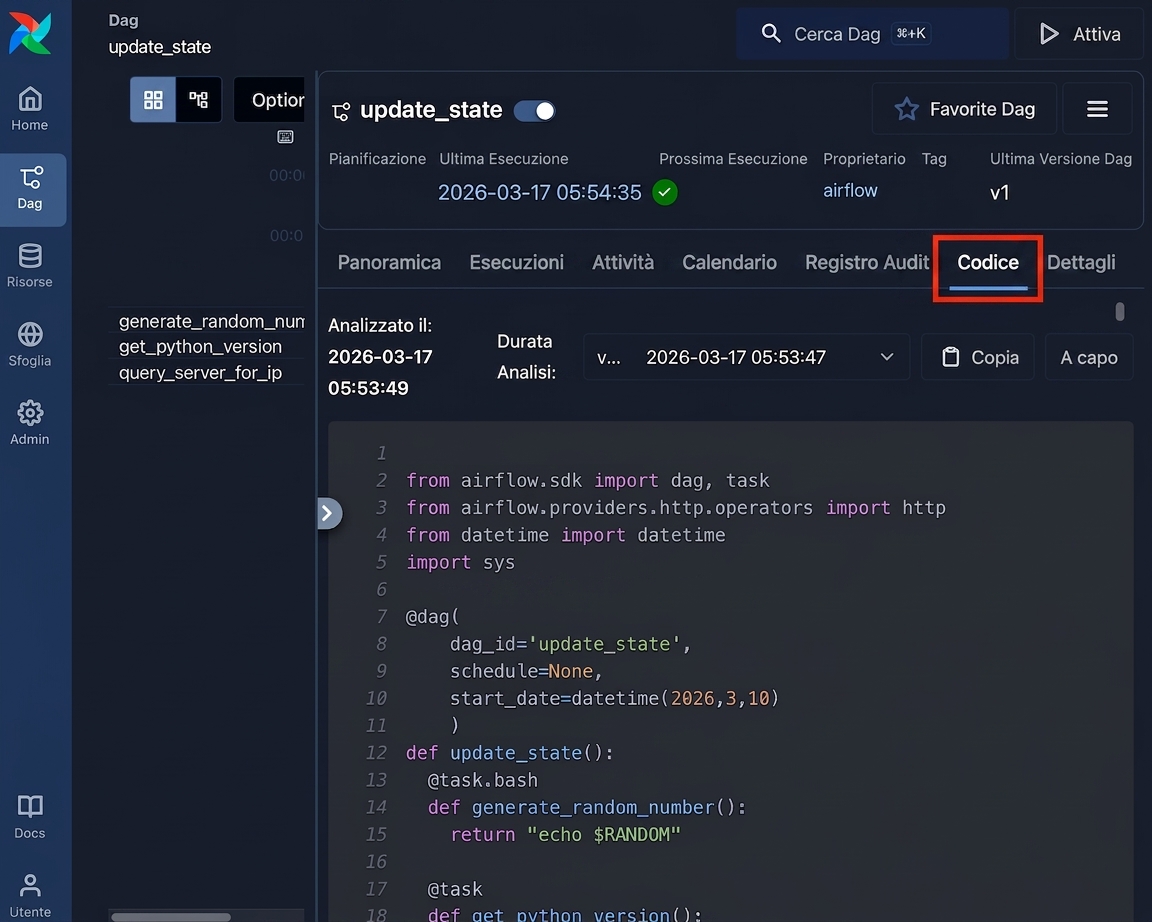The height and width of the screenshot is (922, 1152).
Task: Click the DAG icon beside update_state title
Action: (341, 112)
